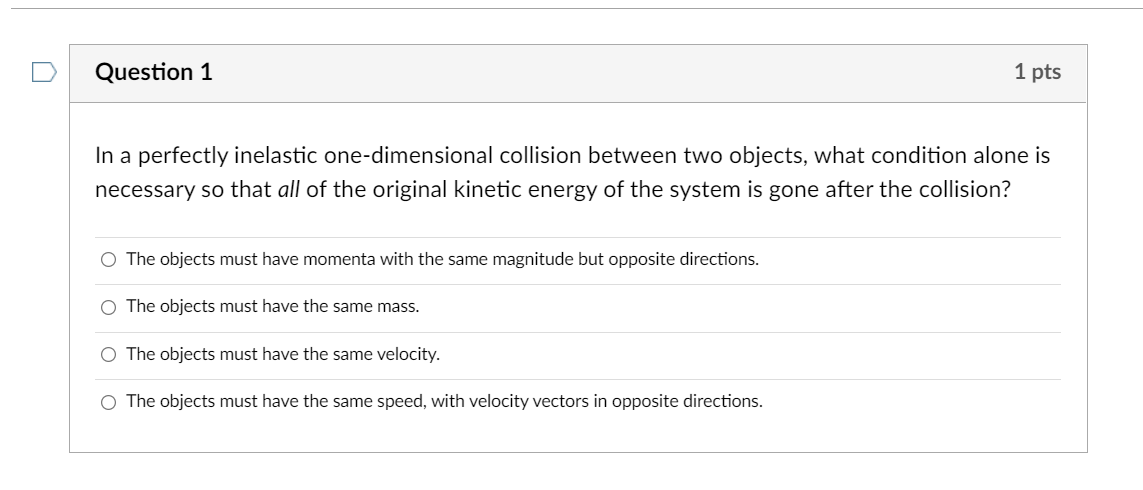Pick the same velocity radio button
Image resolution: width=1143 pixels, height=490 pixels.
coord(108,355)
